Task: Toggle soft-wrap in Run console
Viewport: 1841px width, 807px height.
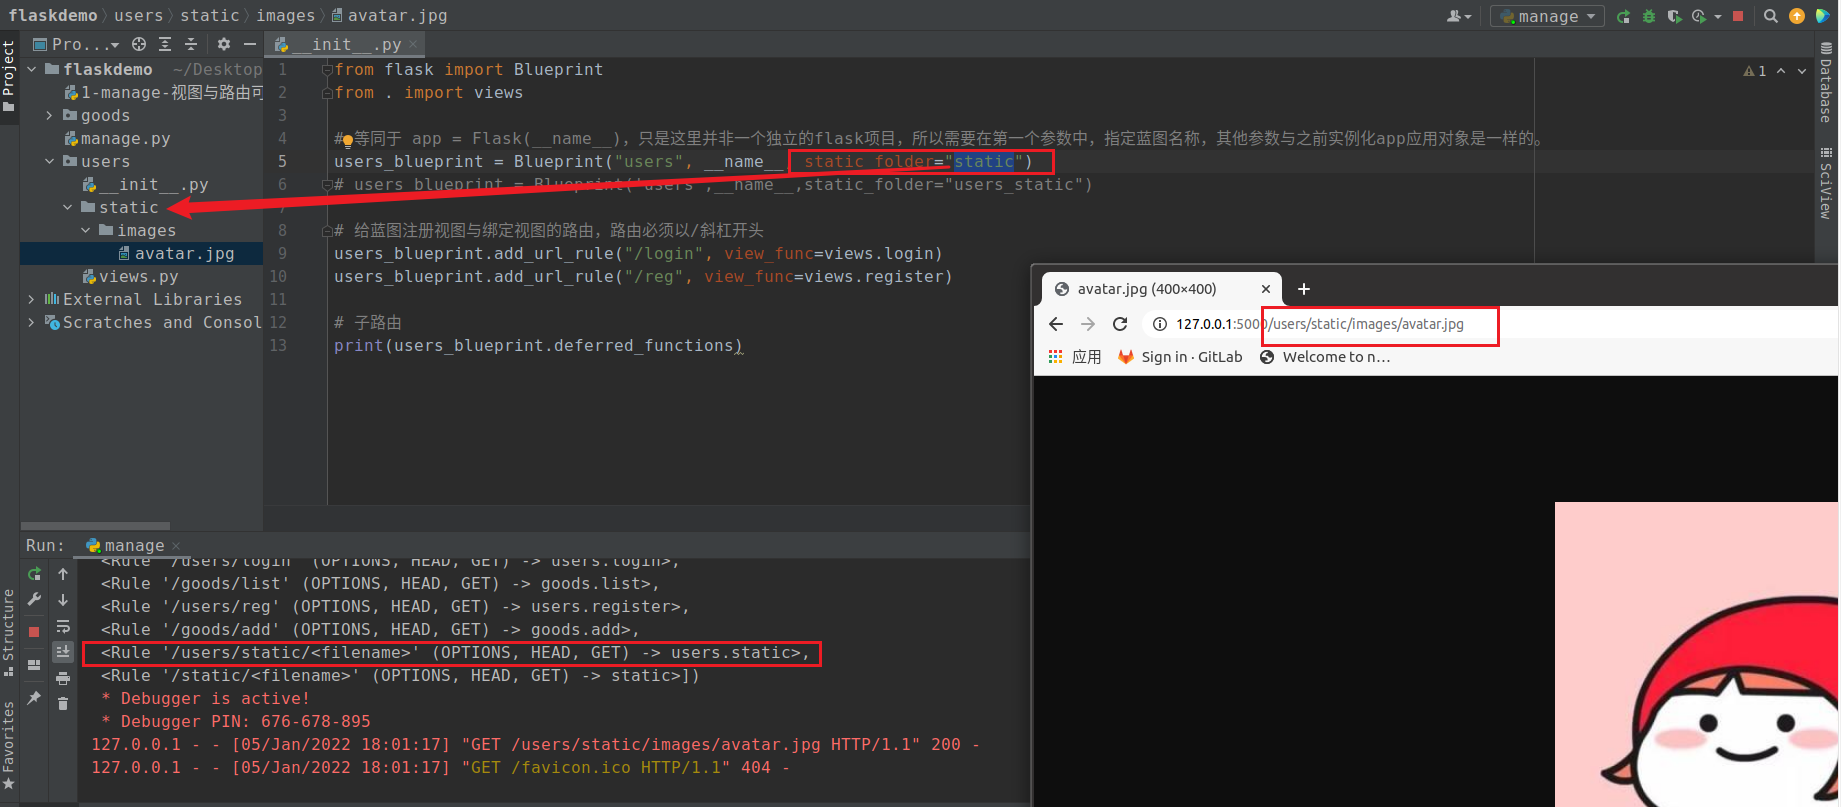Action: (63, 626)
